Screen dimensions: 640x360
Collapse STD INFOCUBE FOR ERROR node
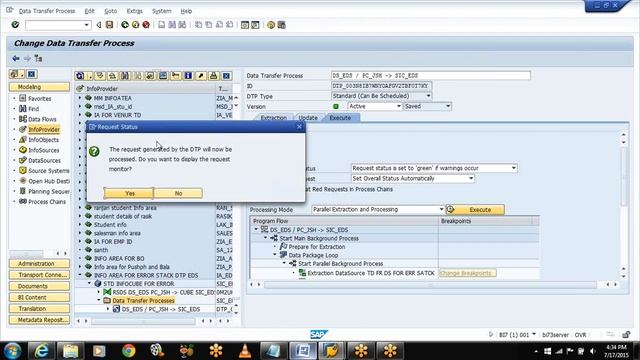89,283
